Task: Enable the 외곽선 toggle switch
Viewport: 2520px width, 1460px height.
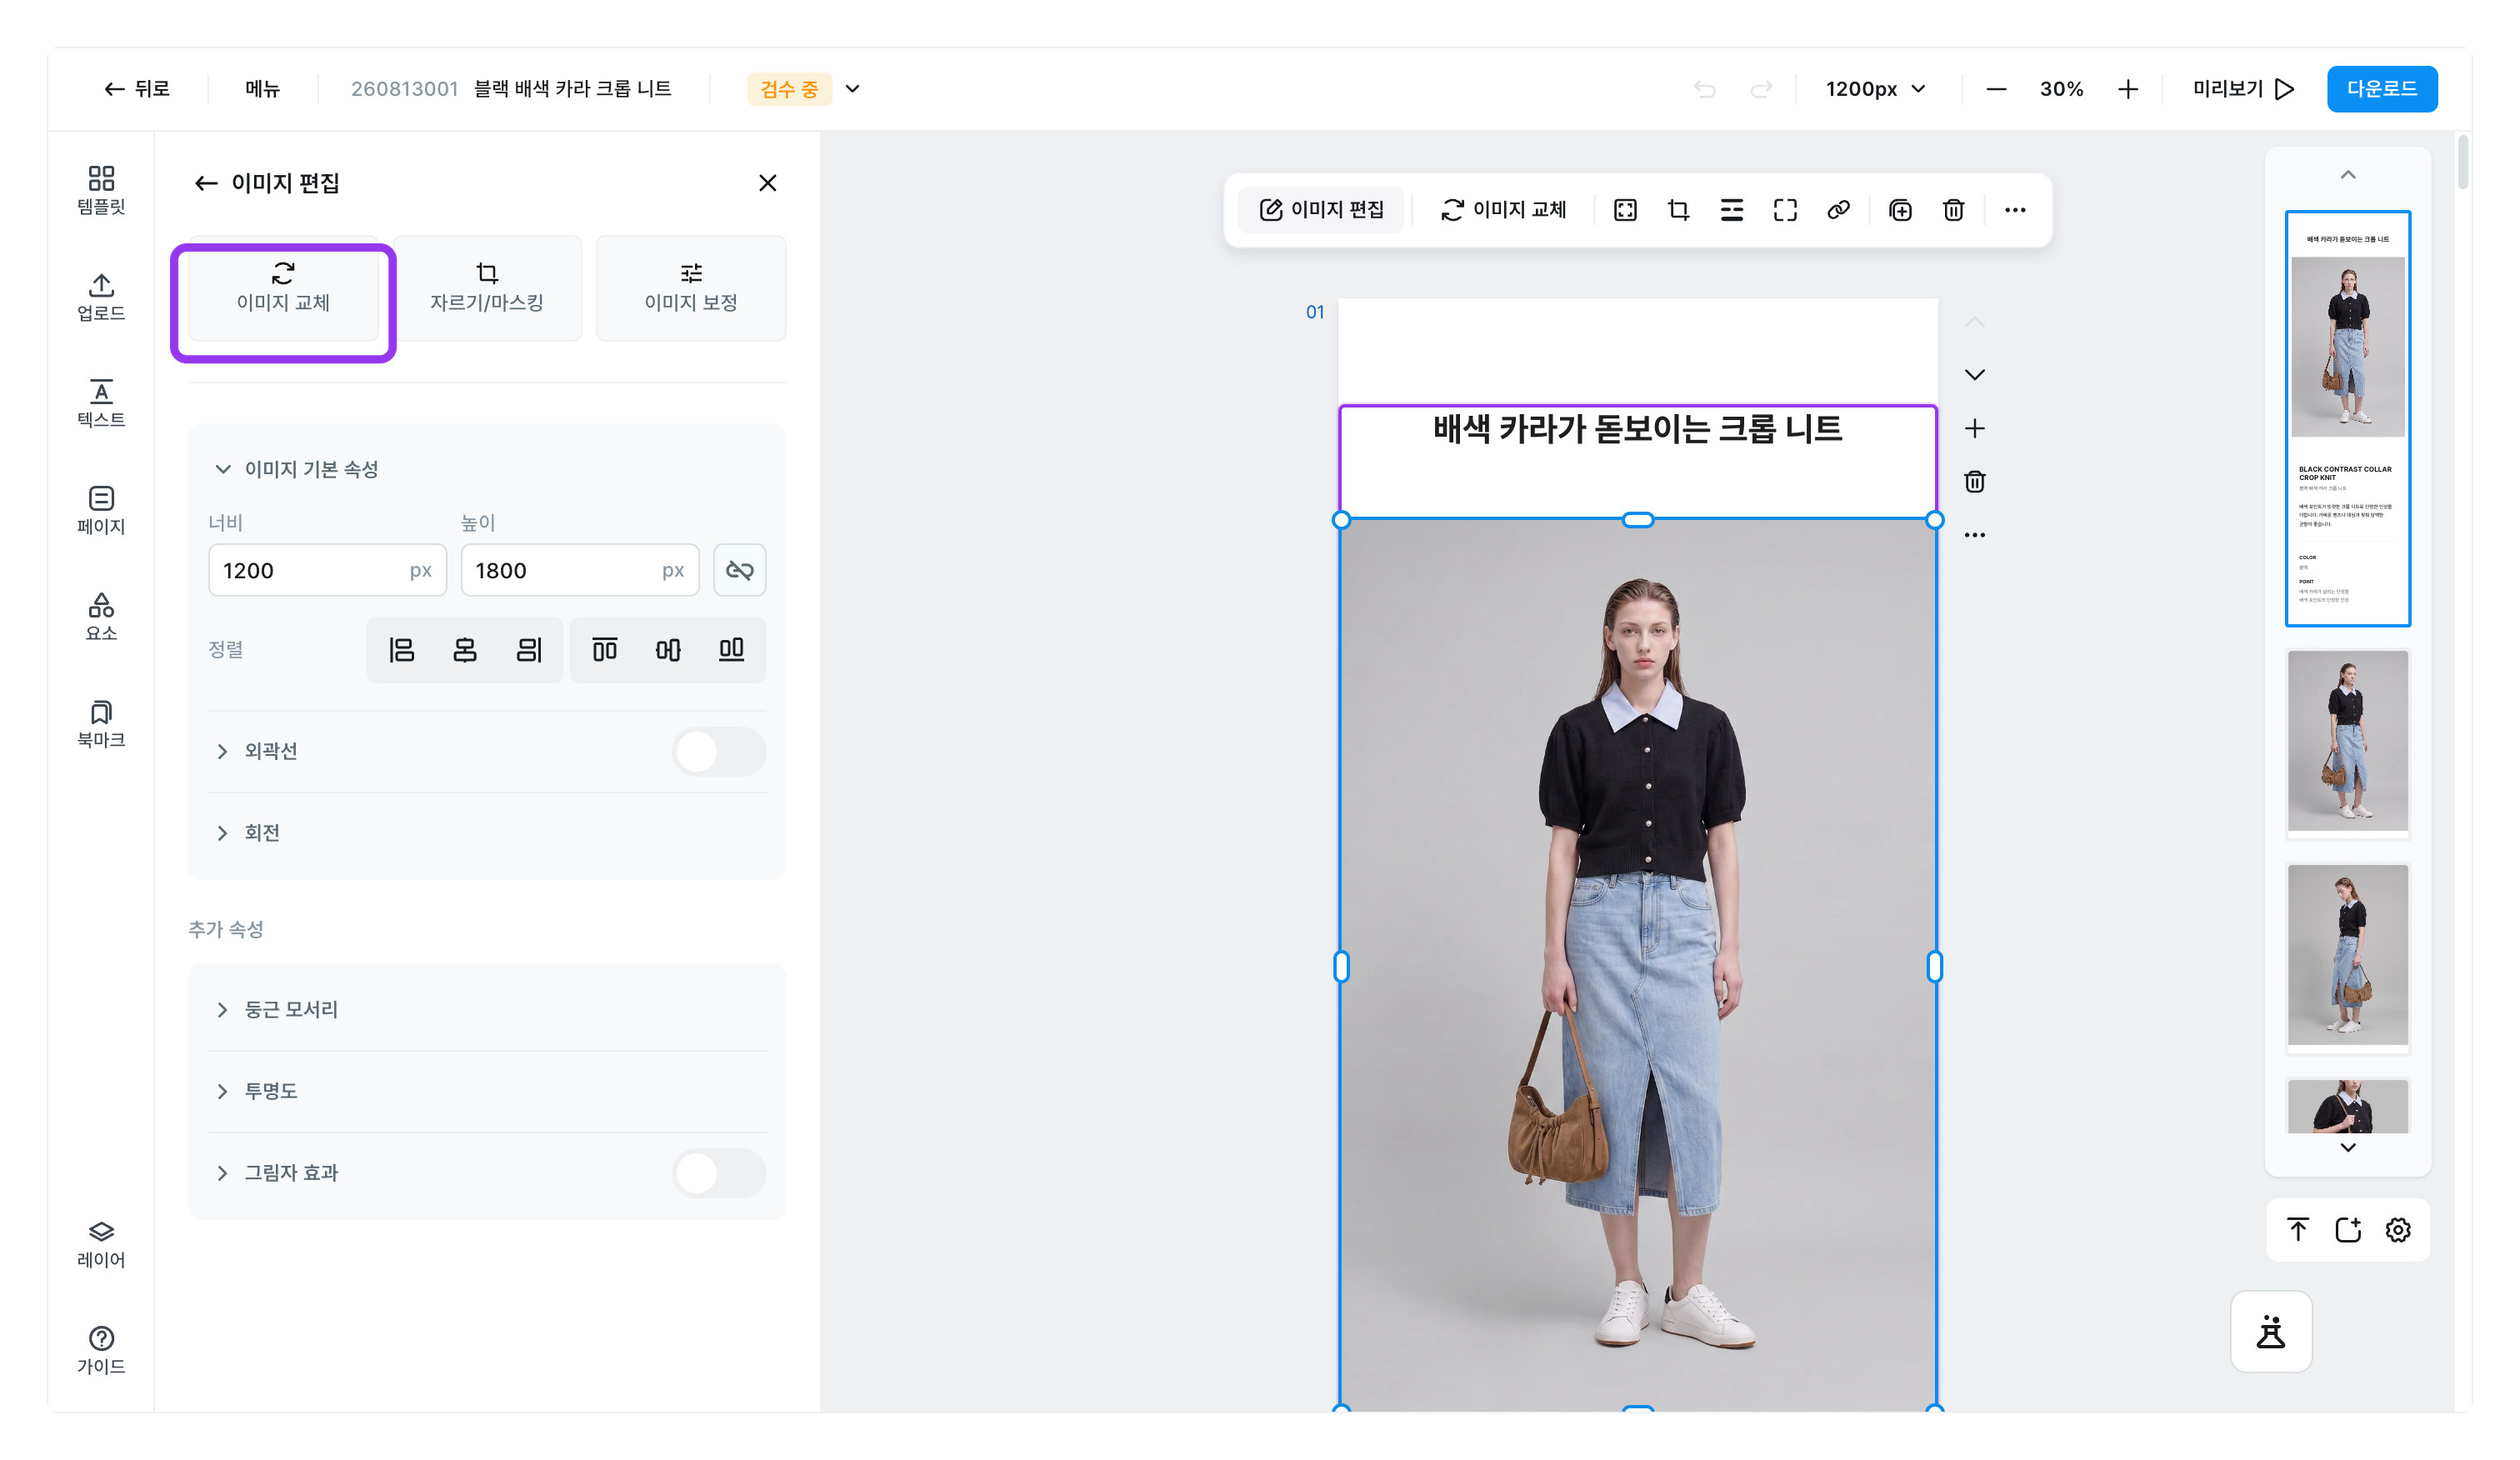Action: coord(719,751)
